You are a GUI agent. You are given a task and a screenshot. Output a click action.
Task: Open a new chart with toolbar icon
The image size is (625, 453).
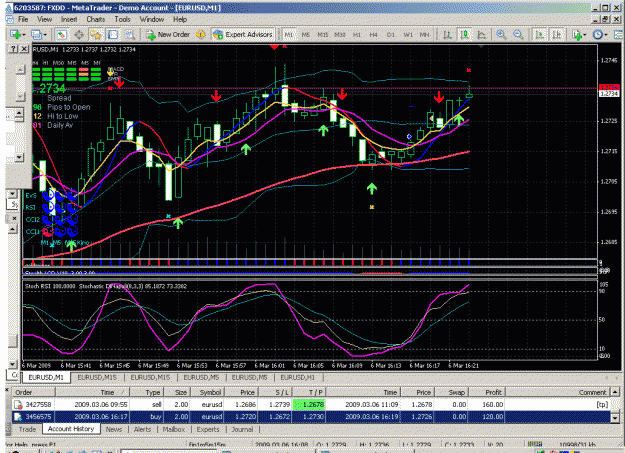(16, 35)
